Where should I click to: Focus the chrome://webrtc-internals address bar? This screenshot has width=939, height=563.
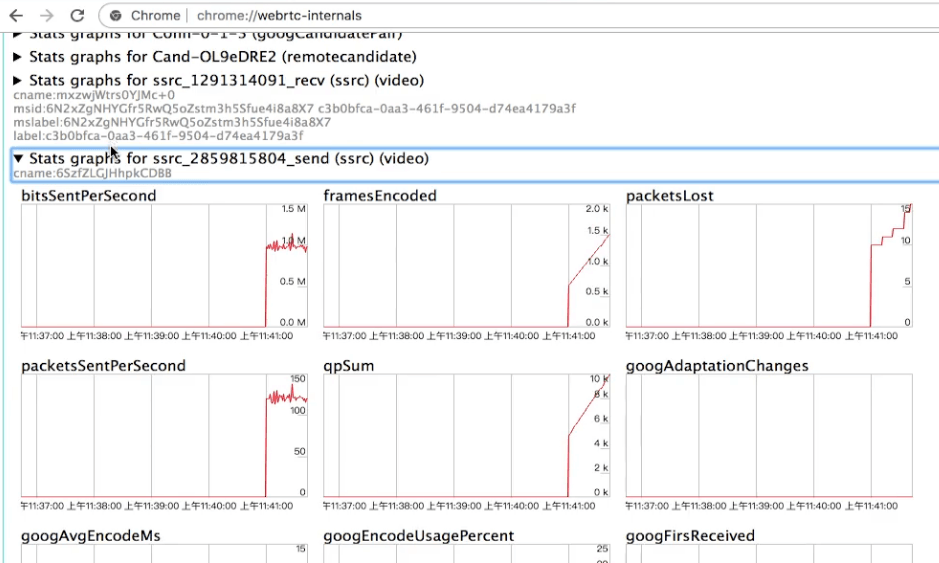[x=521, y=16]
